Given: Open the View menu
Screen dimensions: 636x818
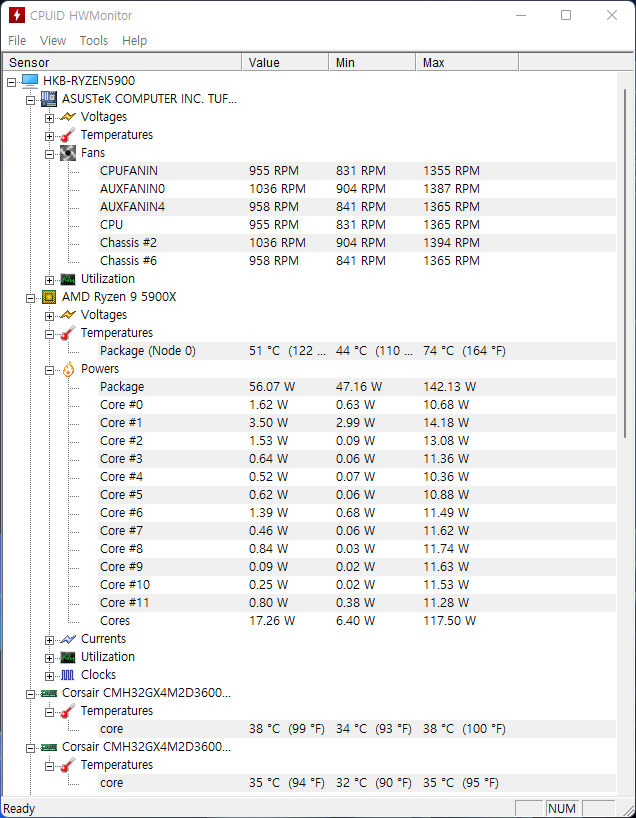Looking at the screenshot, I should pos(53,41).
